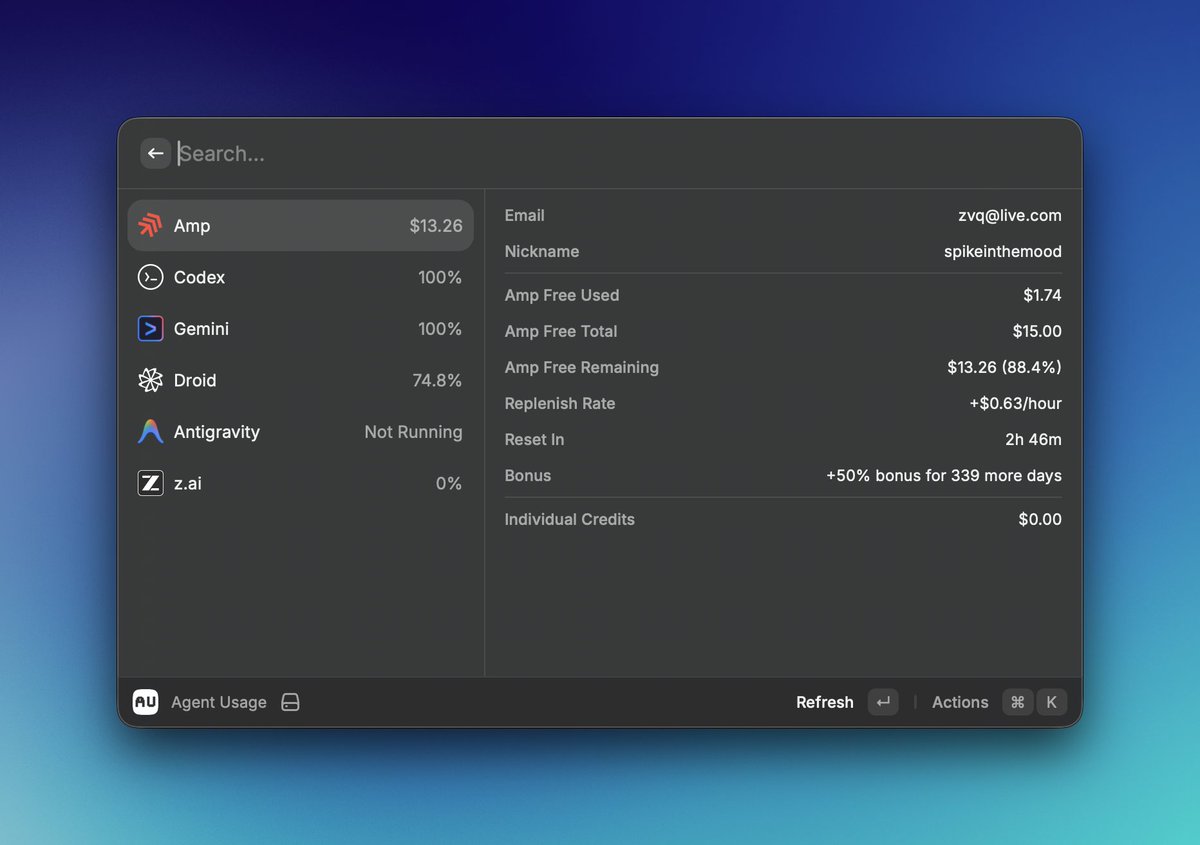Click the 100% value next to Codex

(440, 277)
